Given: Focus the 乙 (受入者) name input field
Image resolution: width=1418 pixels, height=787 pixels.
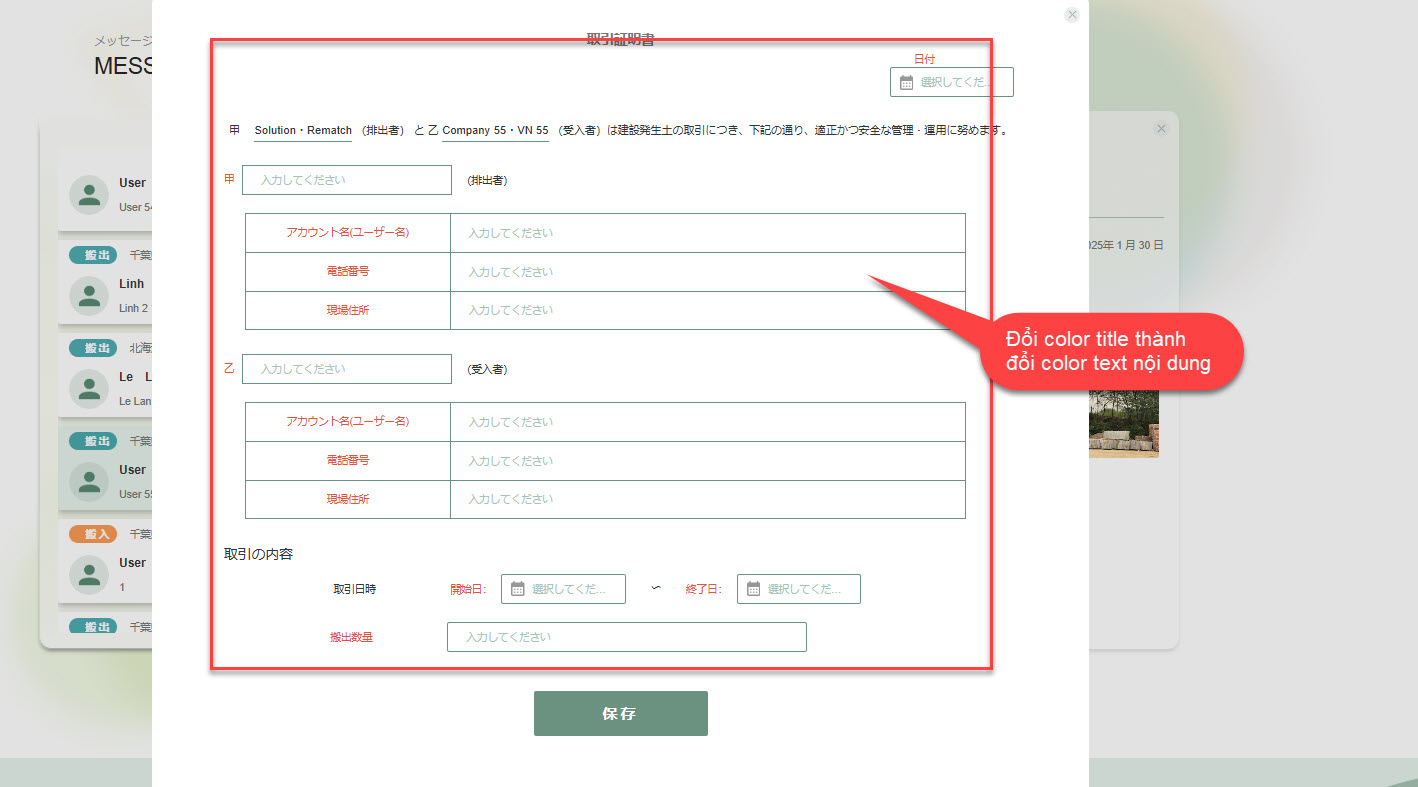Looking at the screenshot, I should [x=347, y=369].
